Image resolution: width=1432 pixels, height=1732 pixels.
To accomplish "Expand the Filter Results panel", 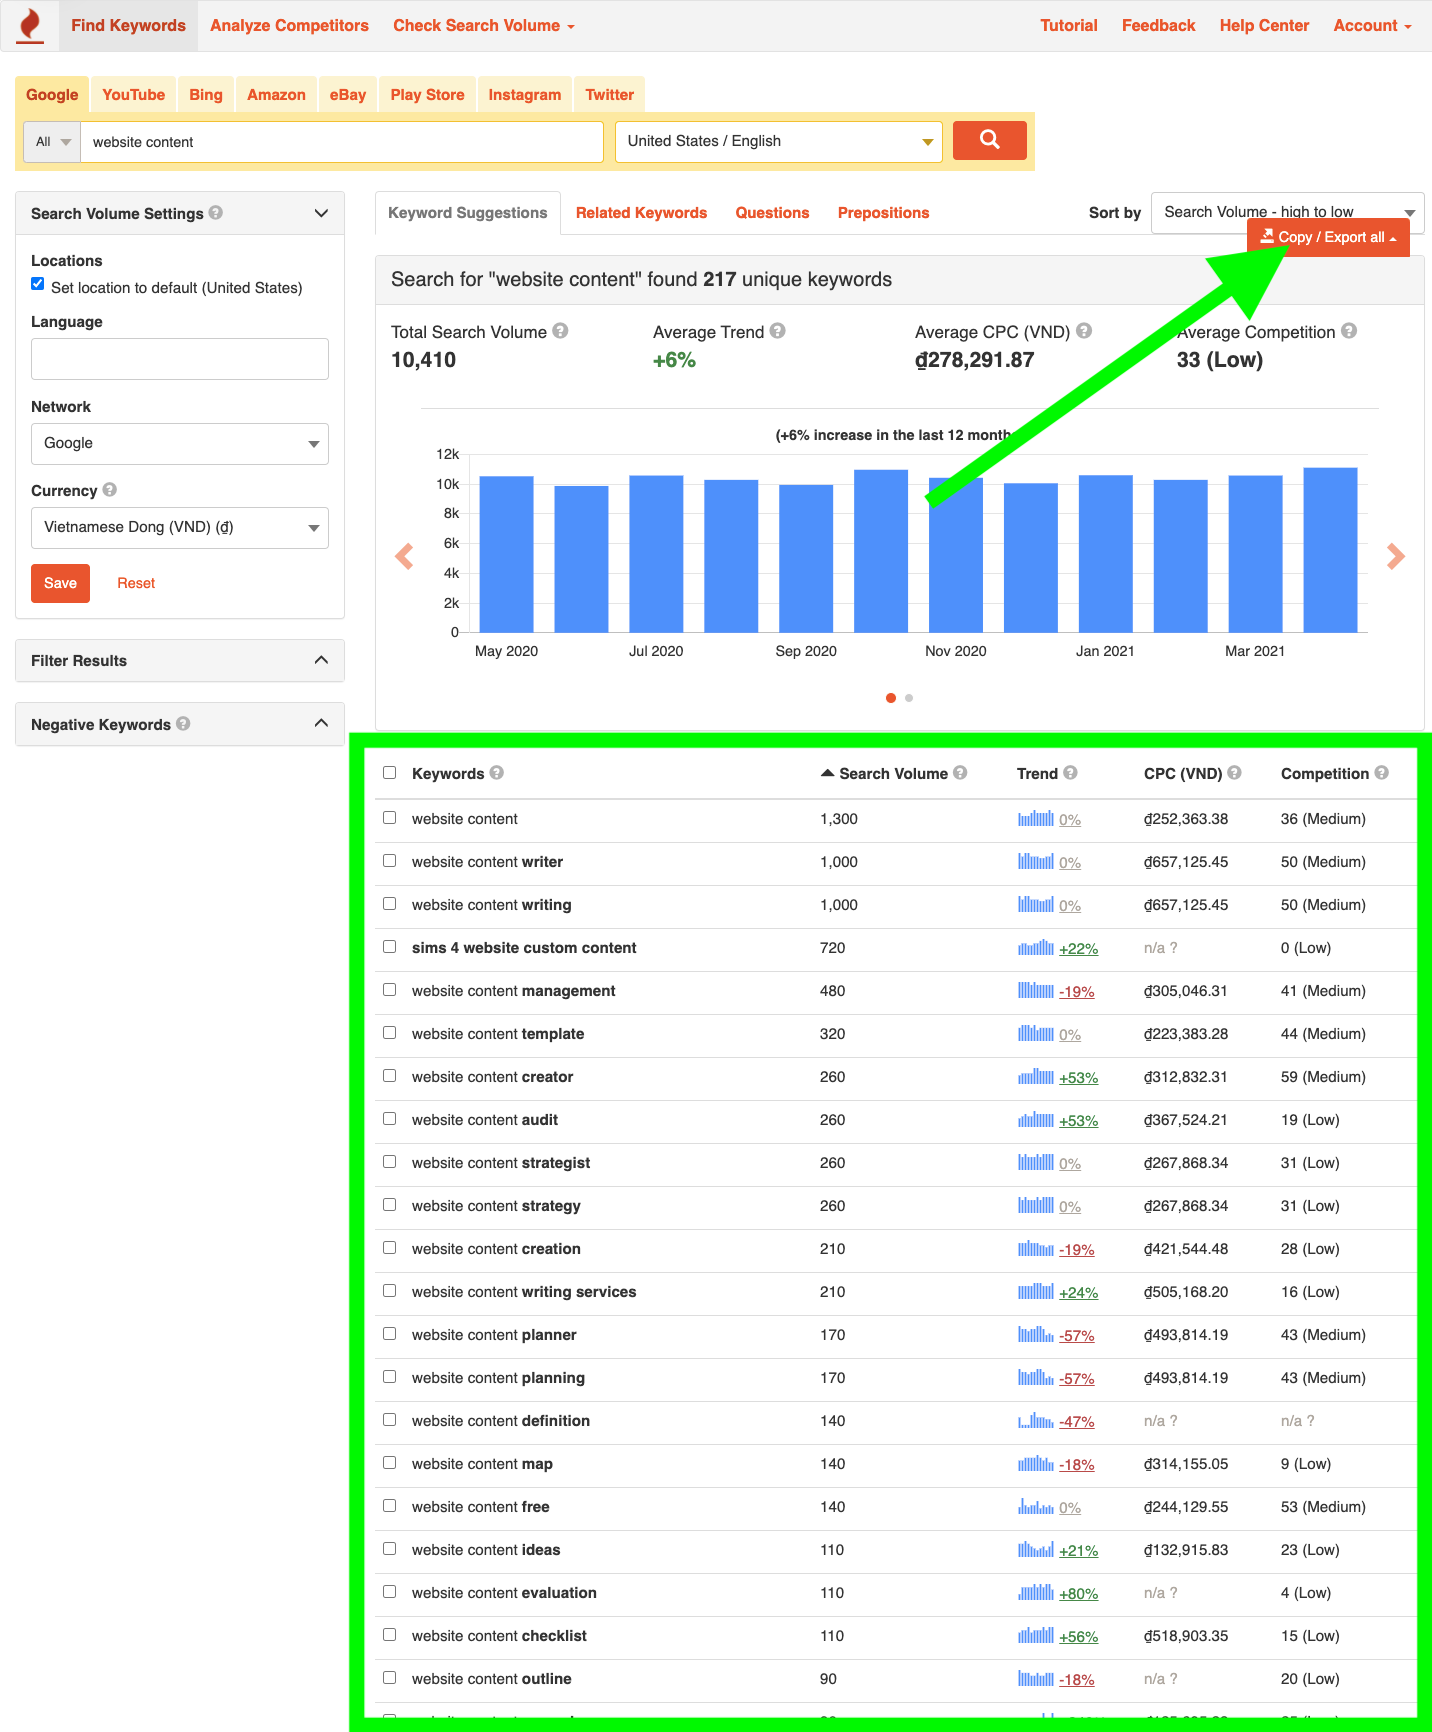I will [180, 661].
